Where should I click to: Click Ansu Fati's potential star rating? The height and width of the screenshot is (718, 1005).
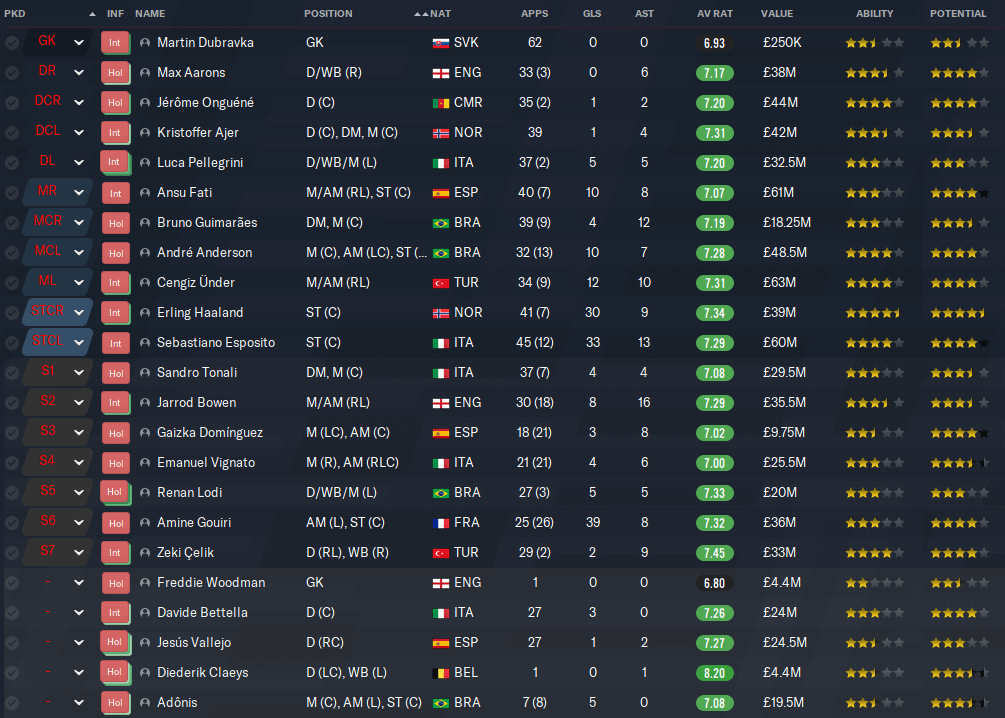[x=959, y=193]
